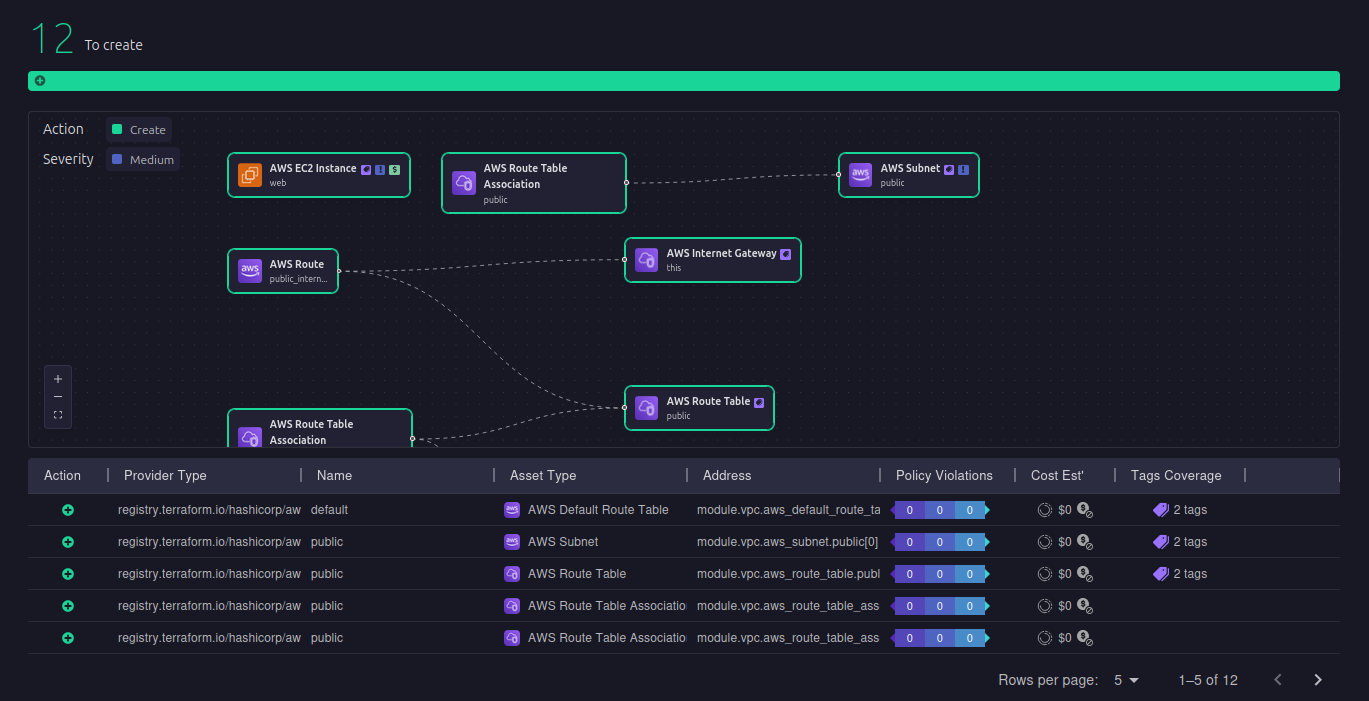
Task: Click the tags icon in the AWS Route Table row
Action: pos(1161,574)
